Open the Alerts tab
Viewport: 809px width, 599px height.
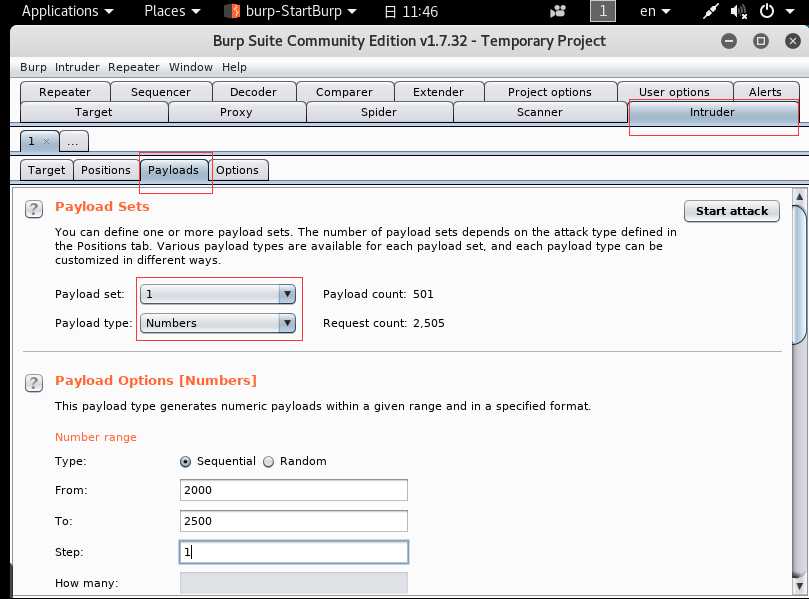[766, 92]
